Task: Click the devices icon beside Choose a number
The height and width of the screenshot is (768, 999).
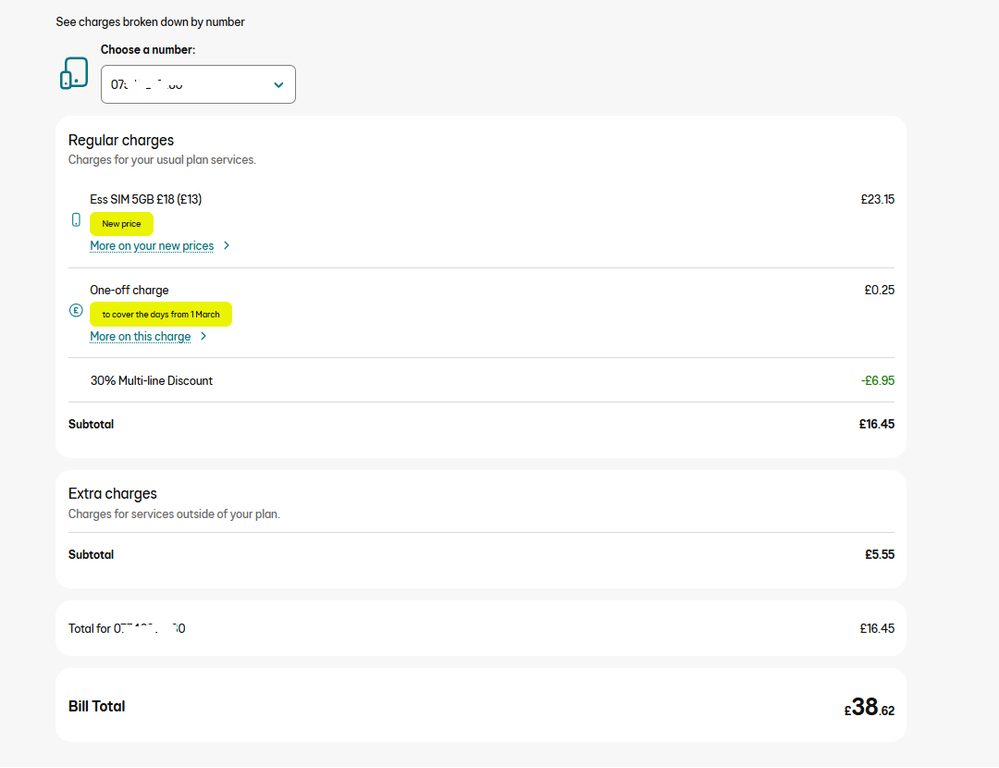Action: click(74, 74)
